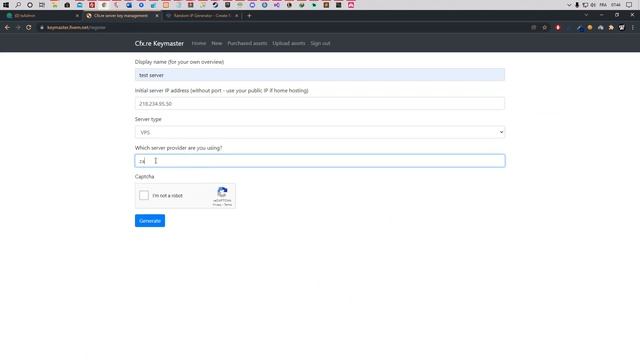Switch to Random IP Generator tab
Image resolution: width=640 pixels, height=360 pixels.
(x=202, y=16)
